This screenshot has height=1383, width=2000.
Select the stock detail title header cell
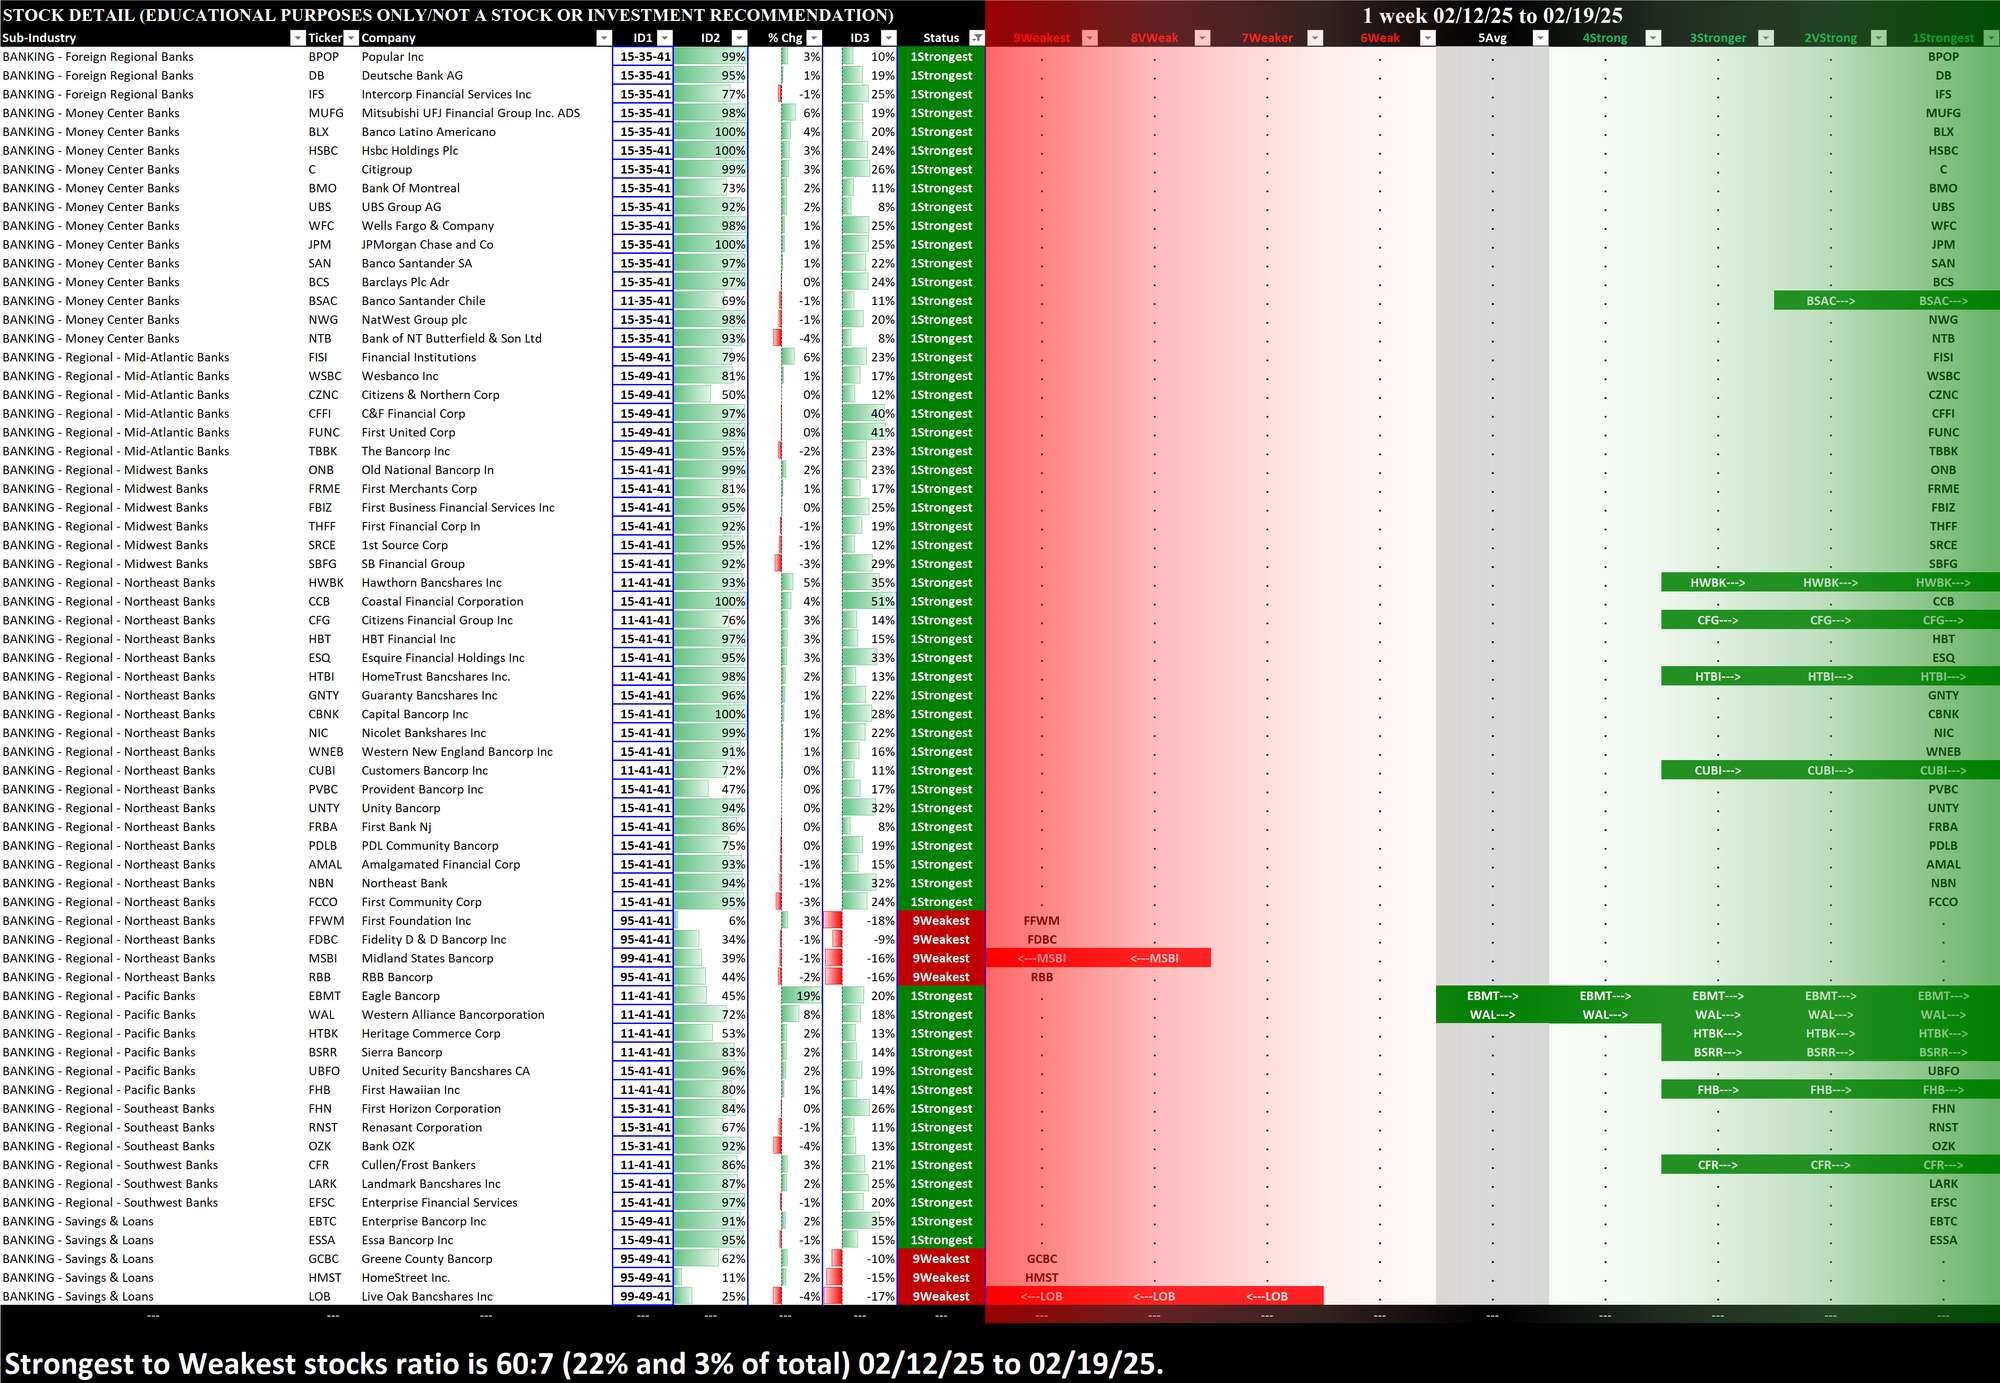tap(448, 15)
